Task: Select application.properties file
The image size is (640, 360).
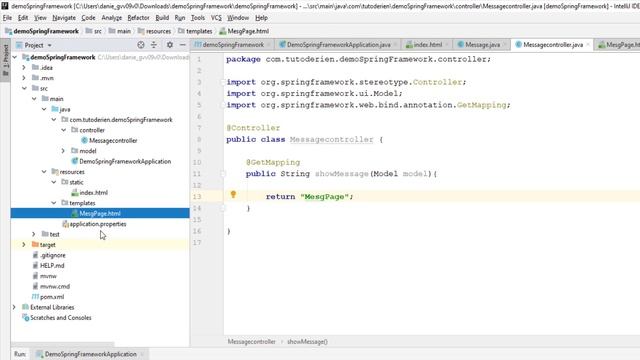Action: point(98,224)
